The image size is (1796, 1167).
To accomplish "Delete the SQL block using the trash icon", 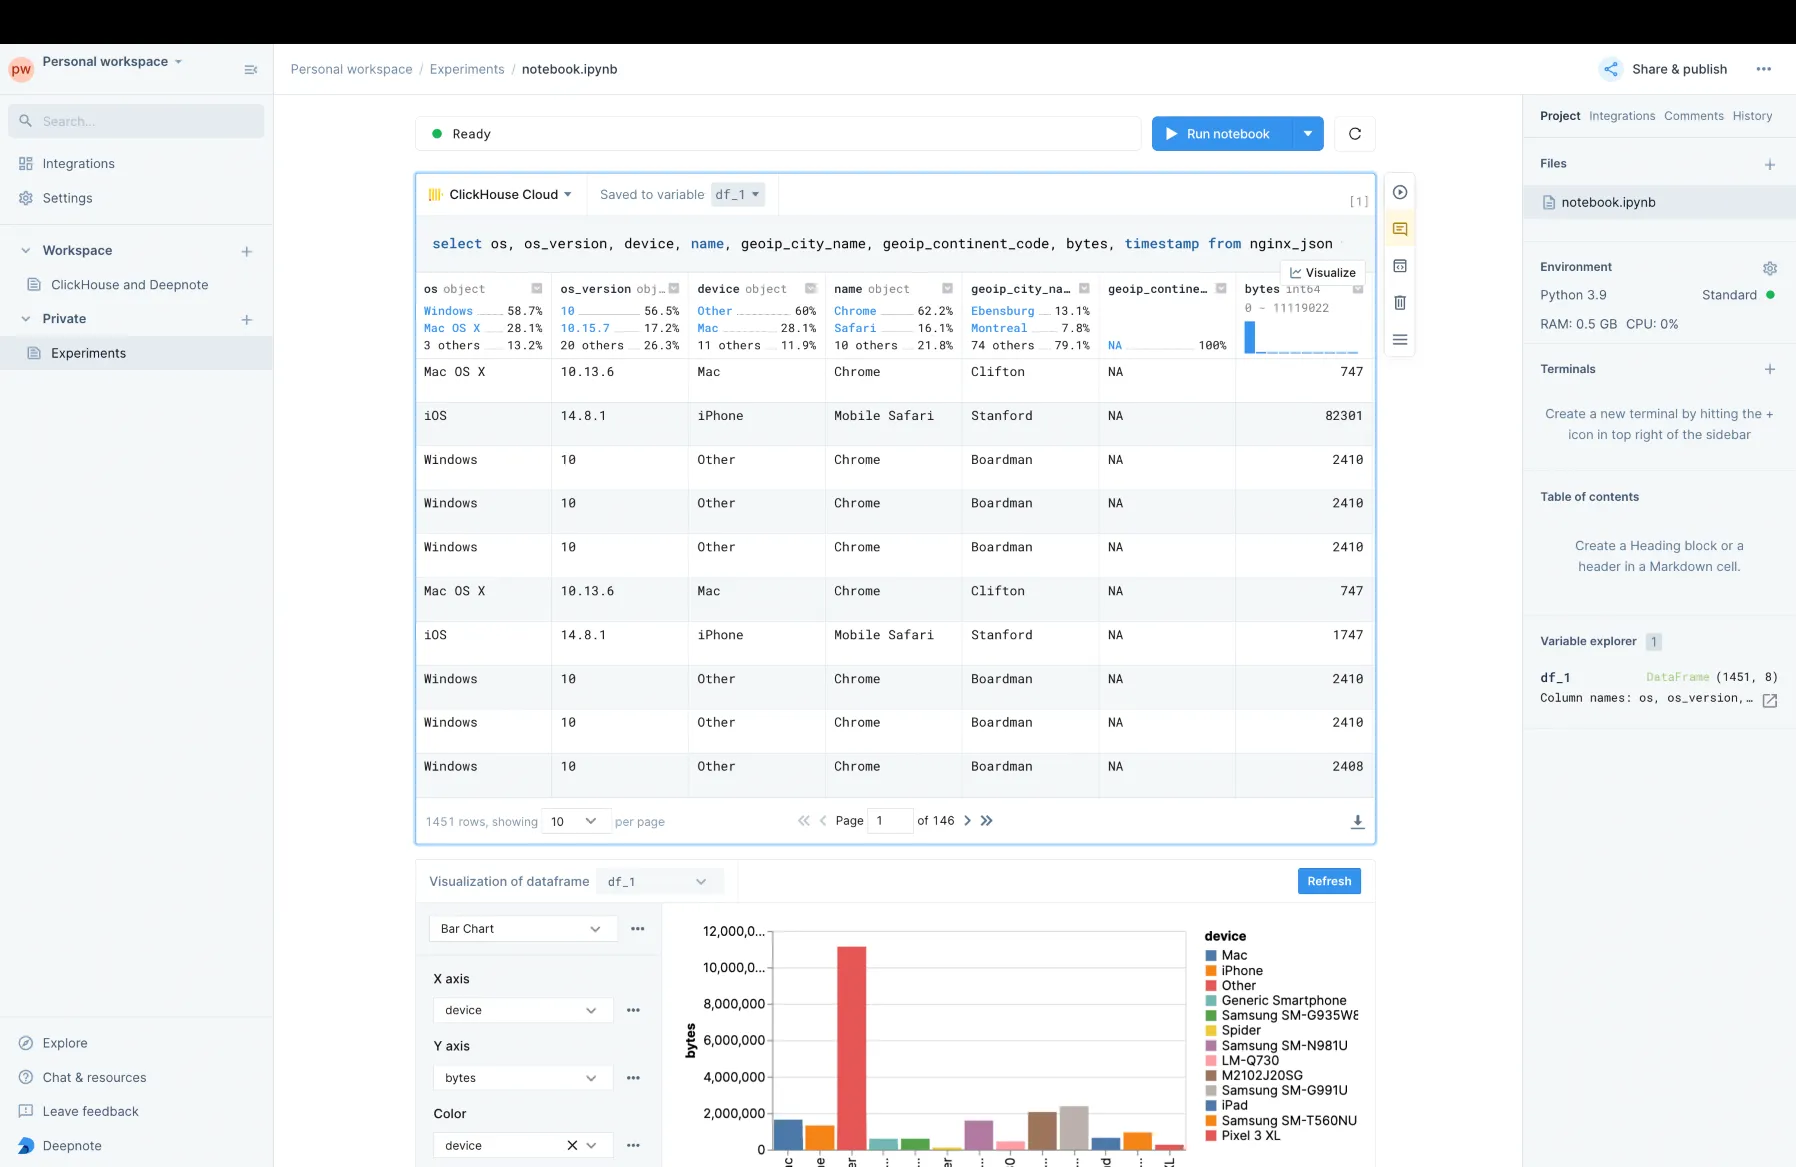I will (1400, 303).
